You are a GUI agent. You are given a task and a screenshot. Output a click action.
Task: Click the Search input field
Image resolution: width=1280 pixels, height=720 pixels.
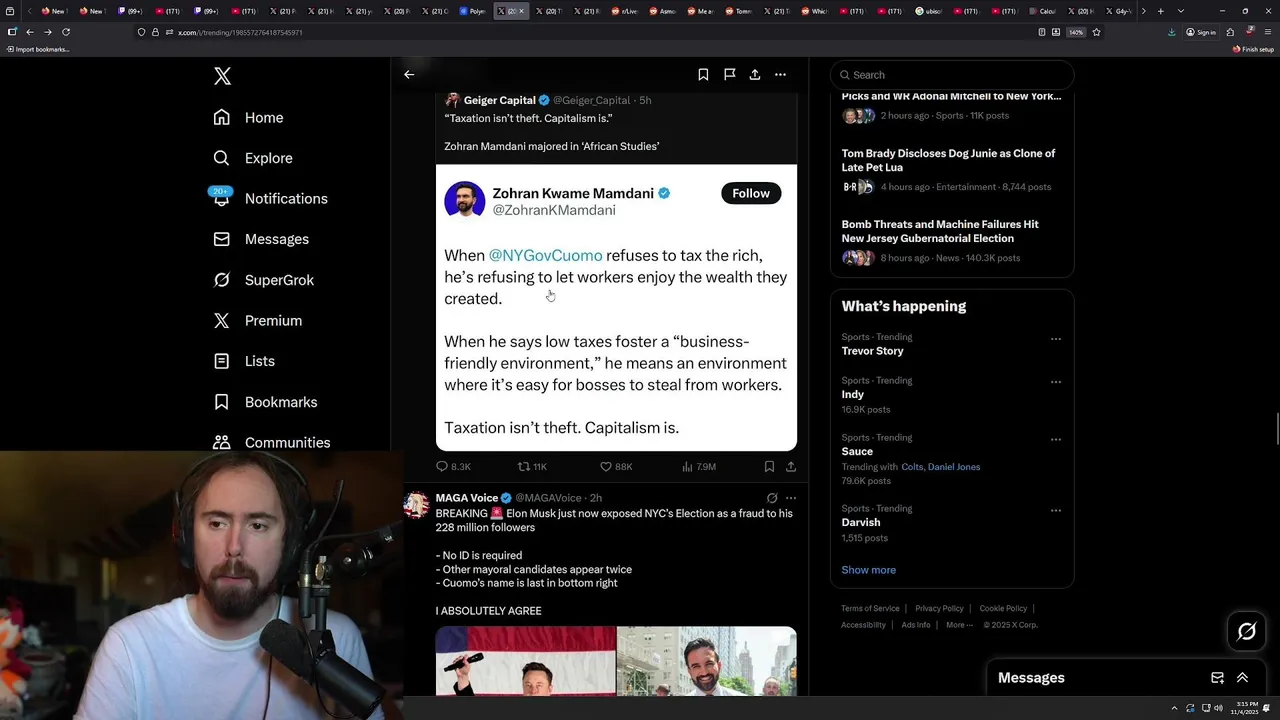tap(952, 75)
